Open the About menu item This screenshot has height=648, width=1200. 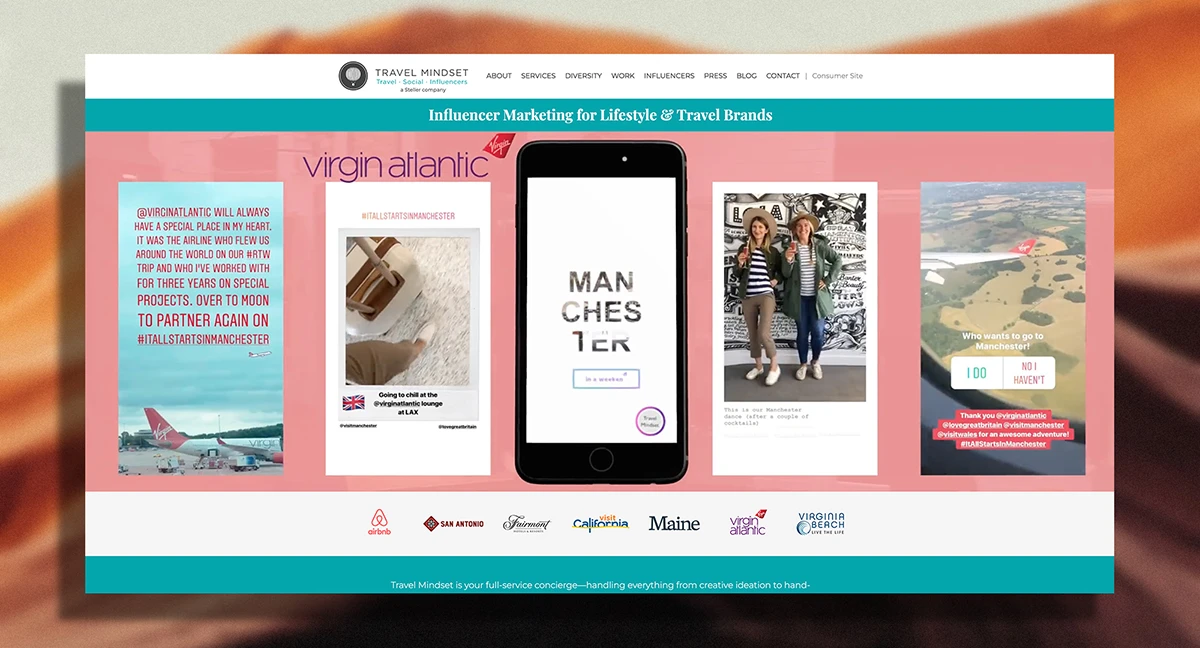[x=499, y=76]
